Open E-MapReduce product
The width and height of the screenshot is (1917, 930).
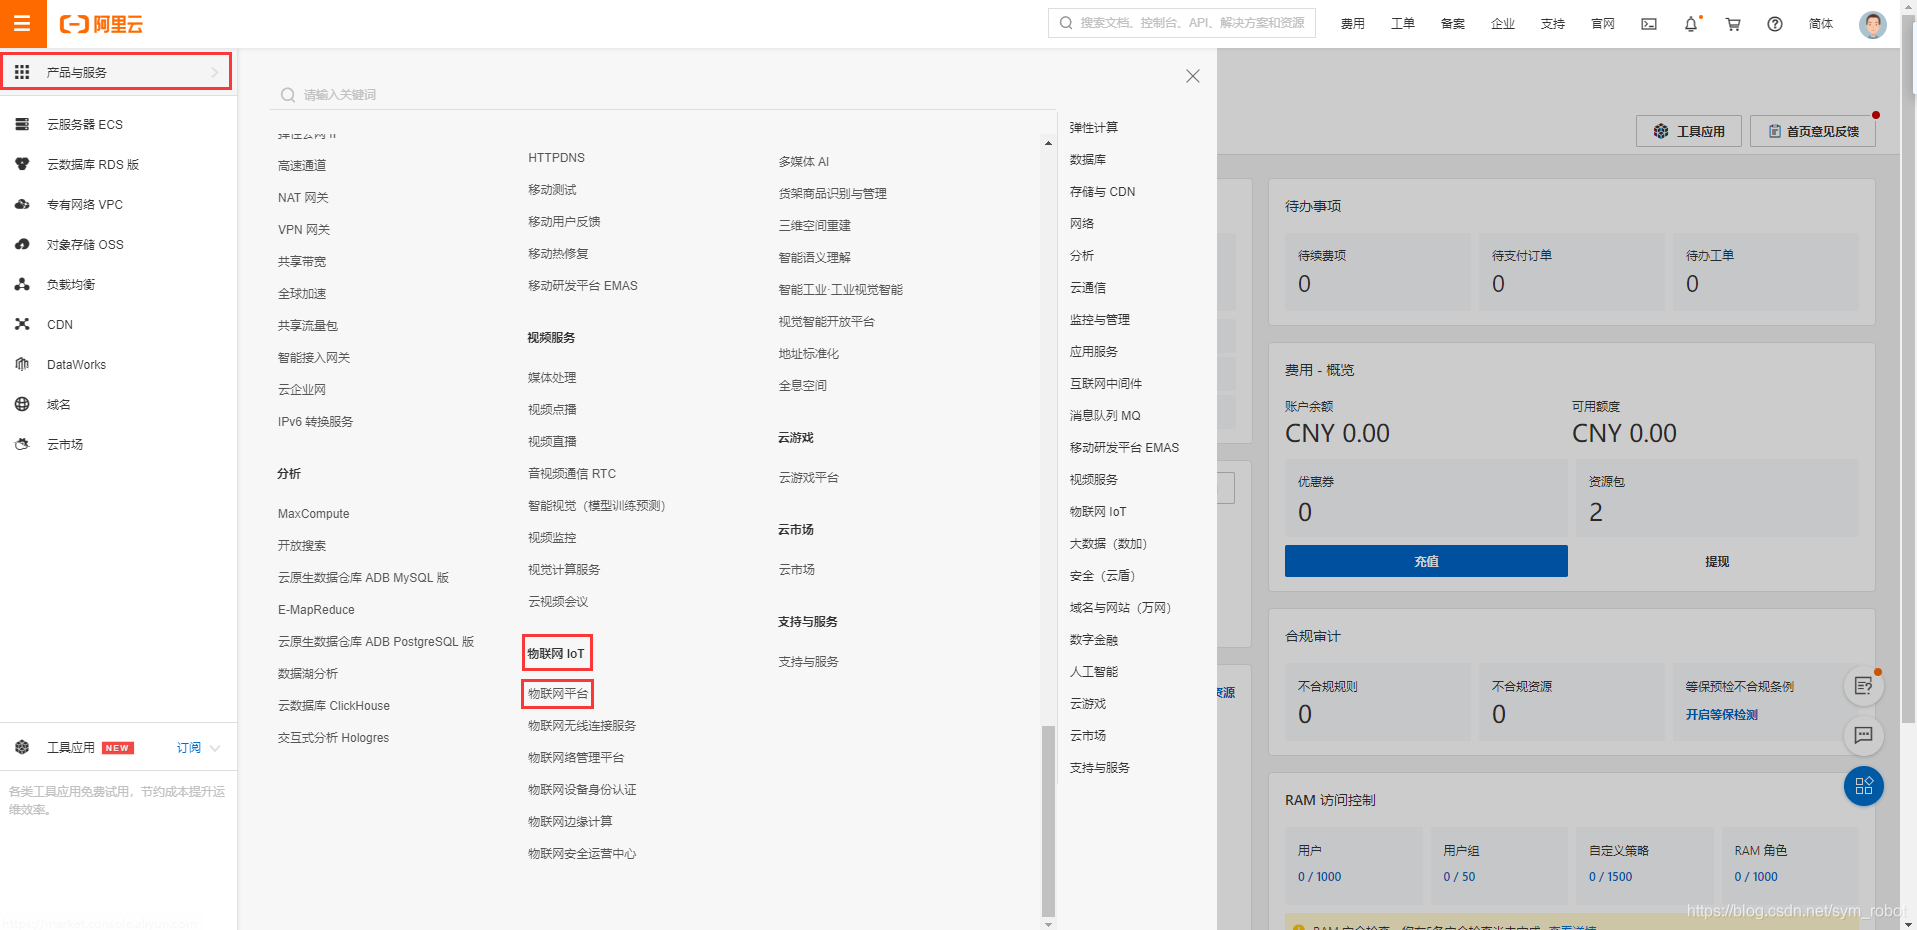316,609
